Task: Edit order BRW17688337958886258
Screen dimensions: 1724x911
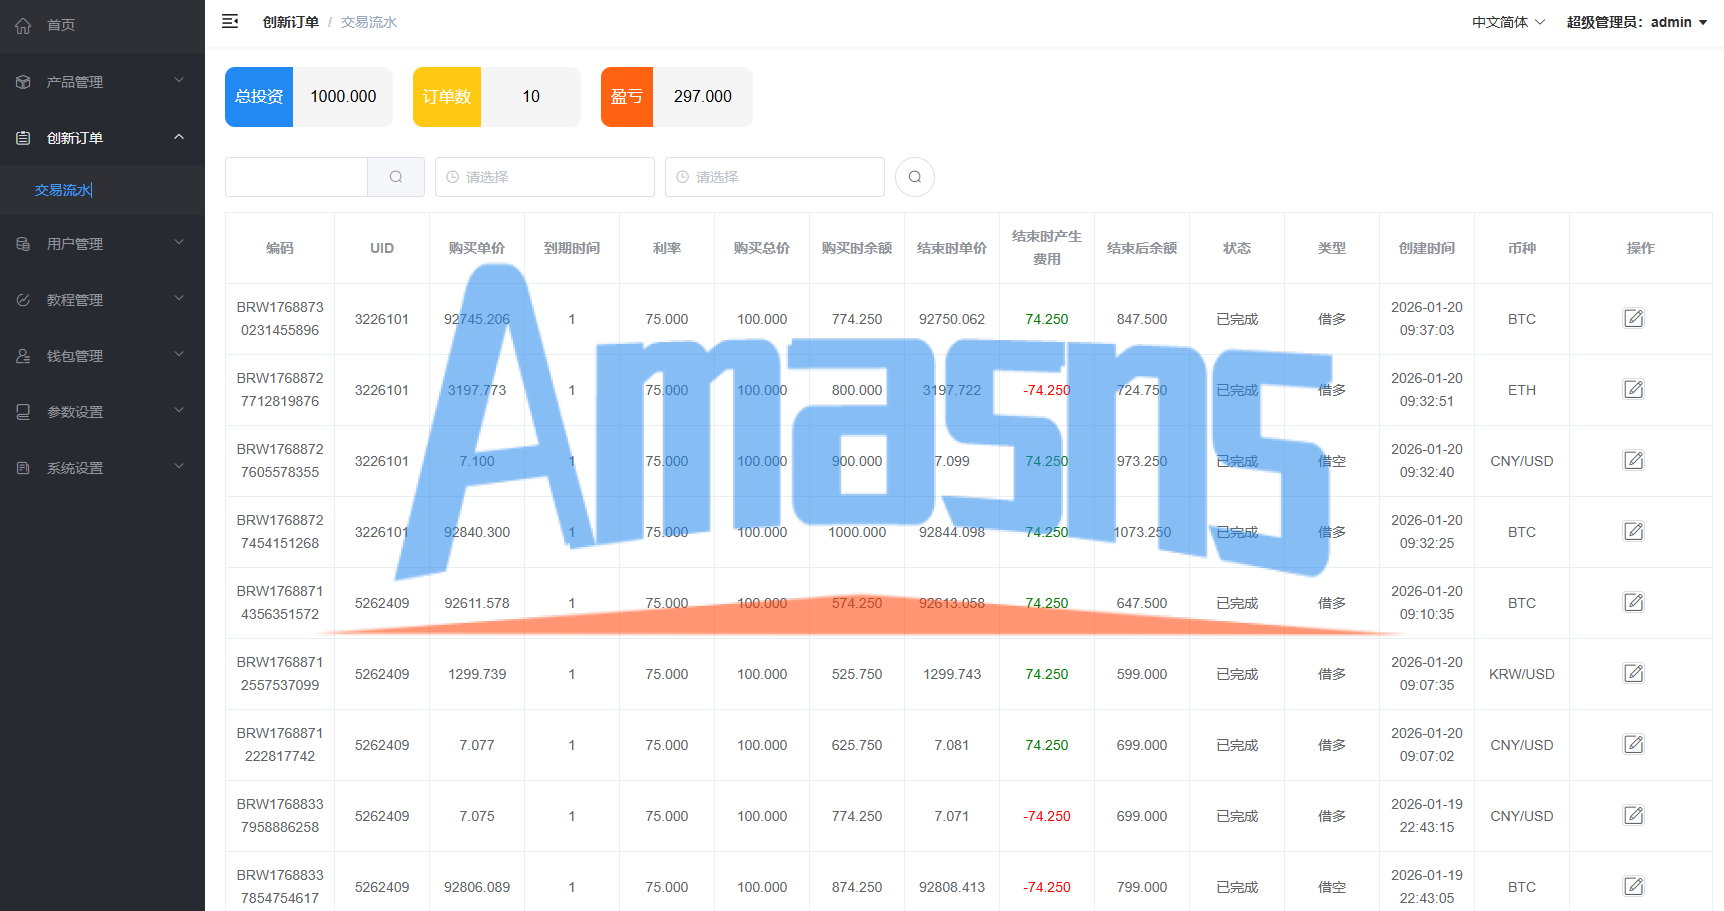Action: point(1633,815)
